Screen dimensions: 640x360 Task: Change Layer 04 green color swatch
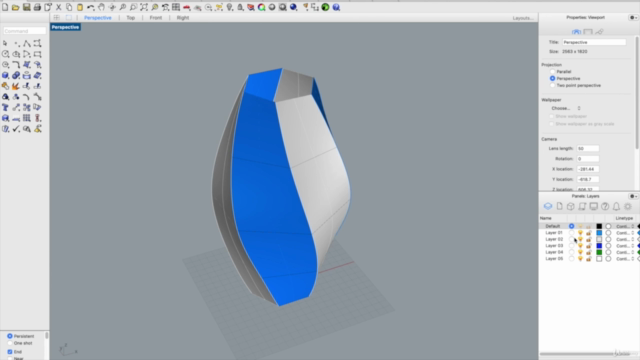[599, 252]
